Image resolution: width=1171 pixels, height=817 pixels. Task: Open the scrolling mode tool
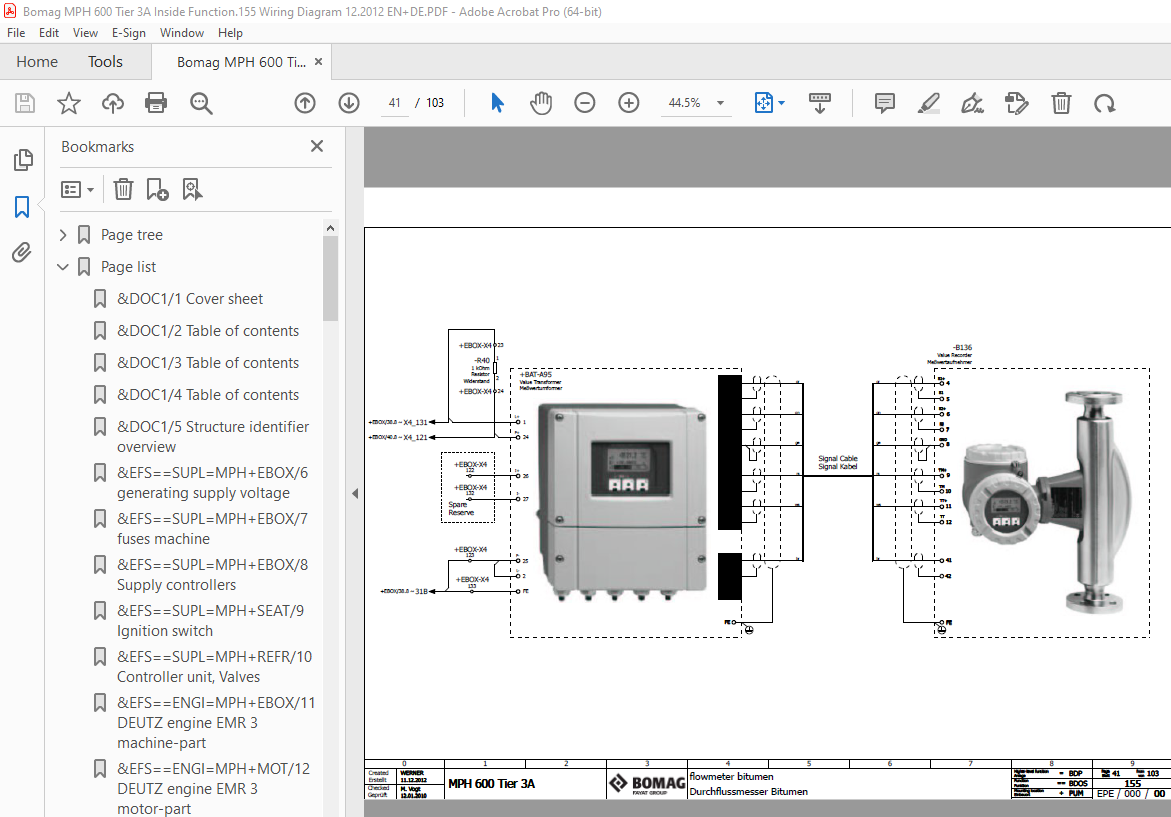click(820, 103)
